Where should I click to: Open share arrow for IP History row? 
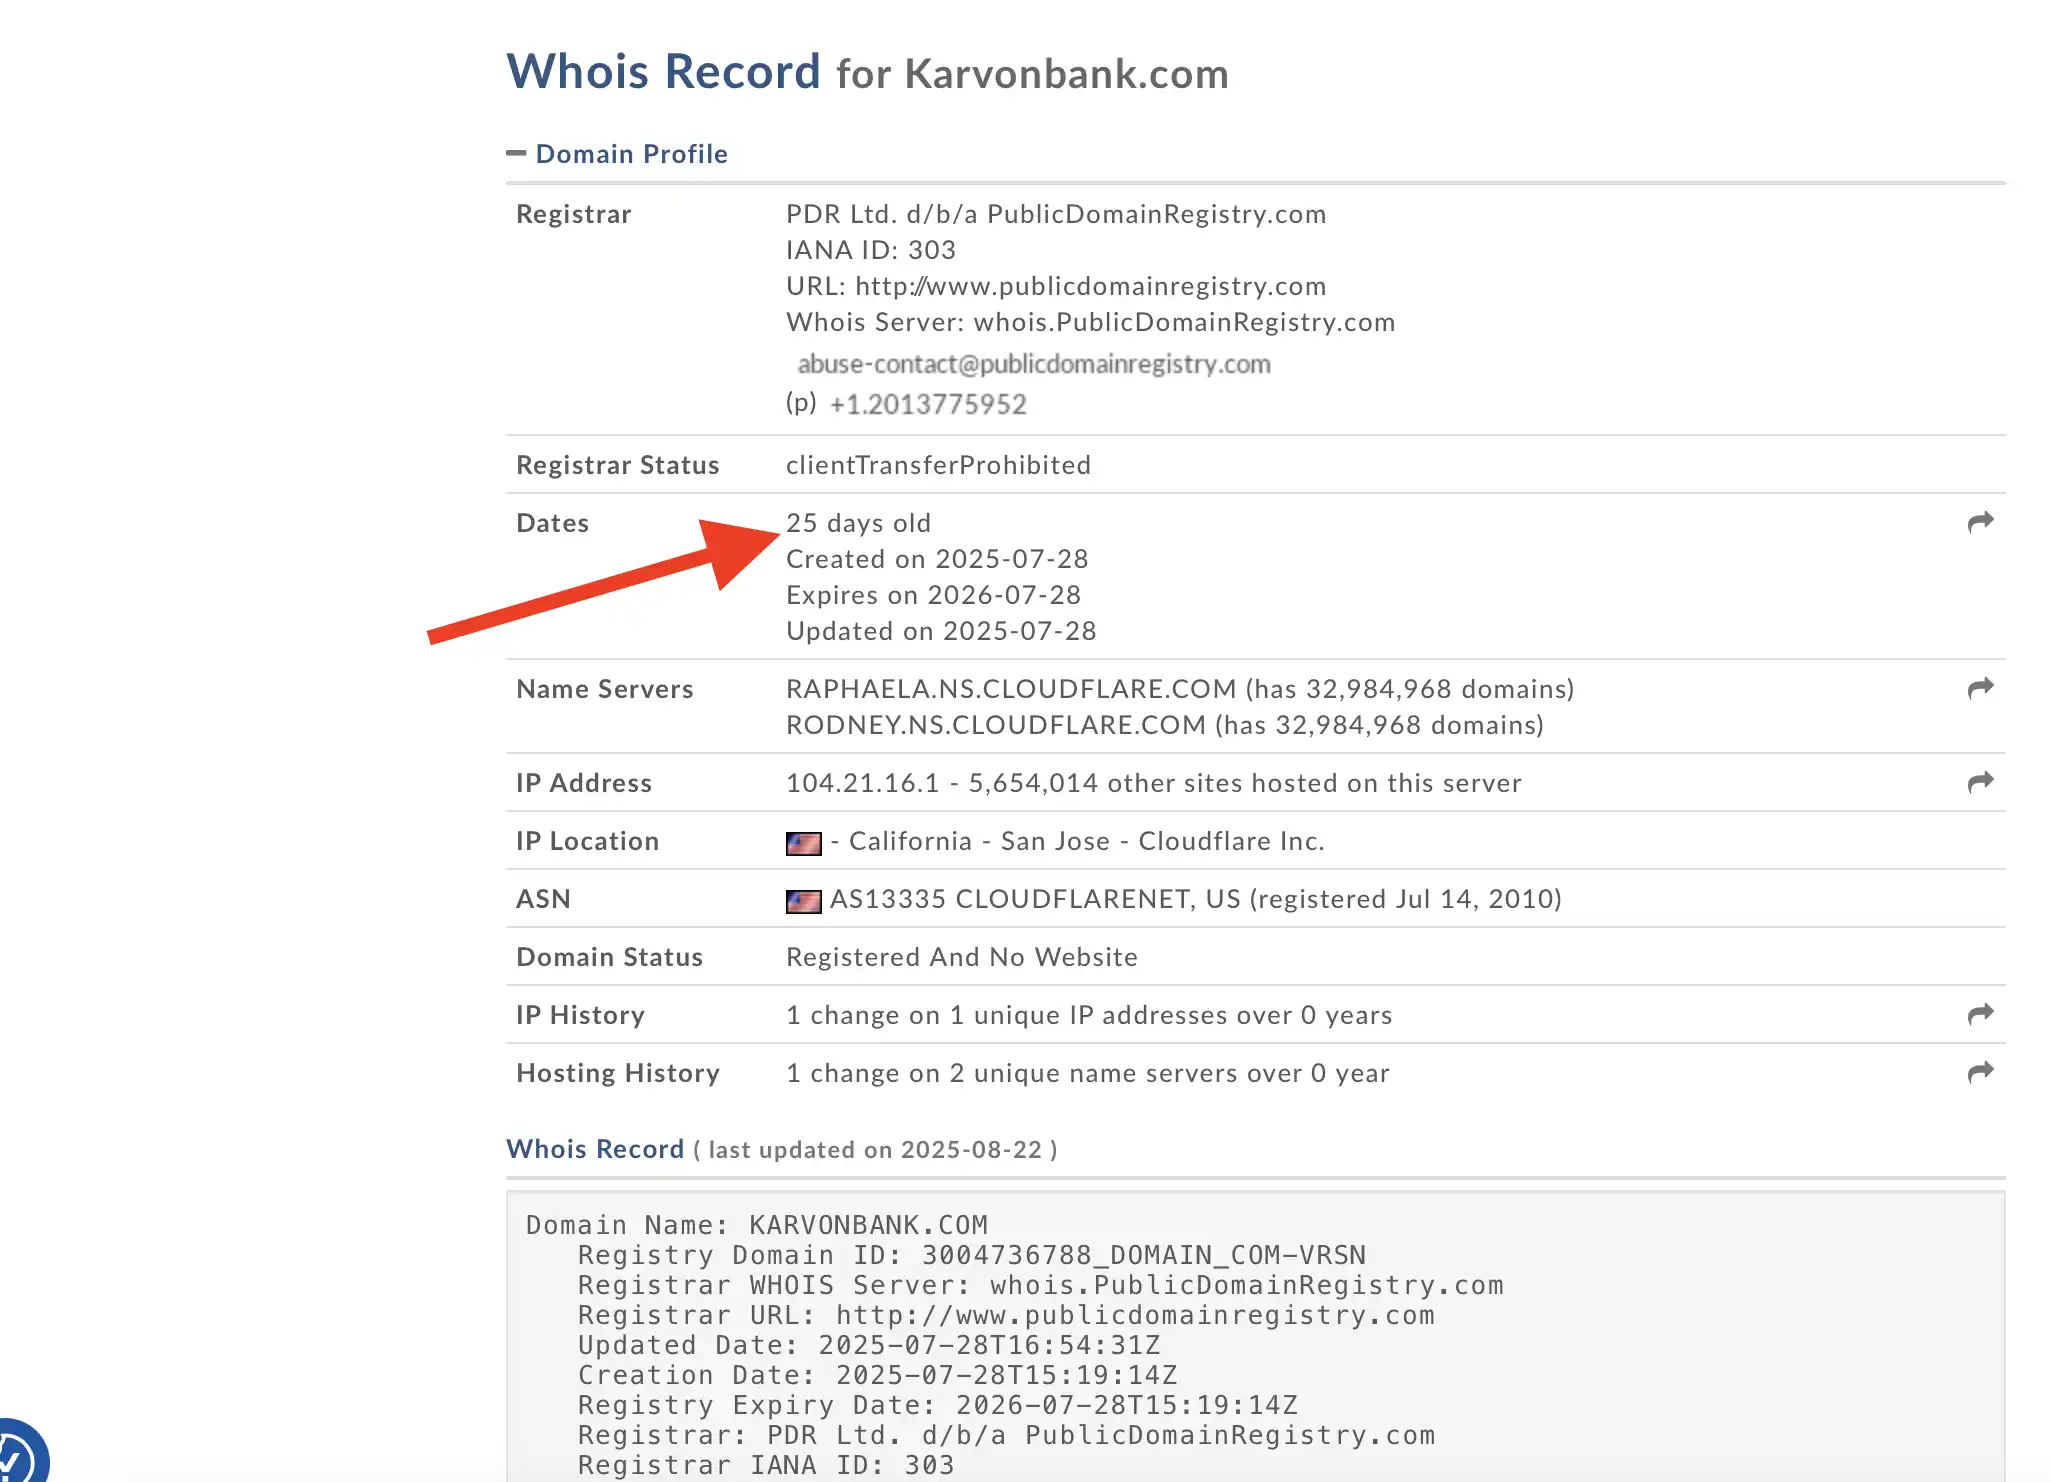click(1980, 1014)
